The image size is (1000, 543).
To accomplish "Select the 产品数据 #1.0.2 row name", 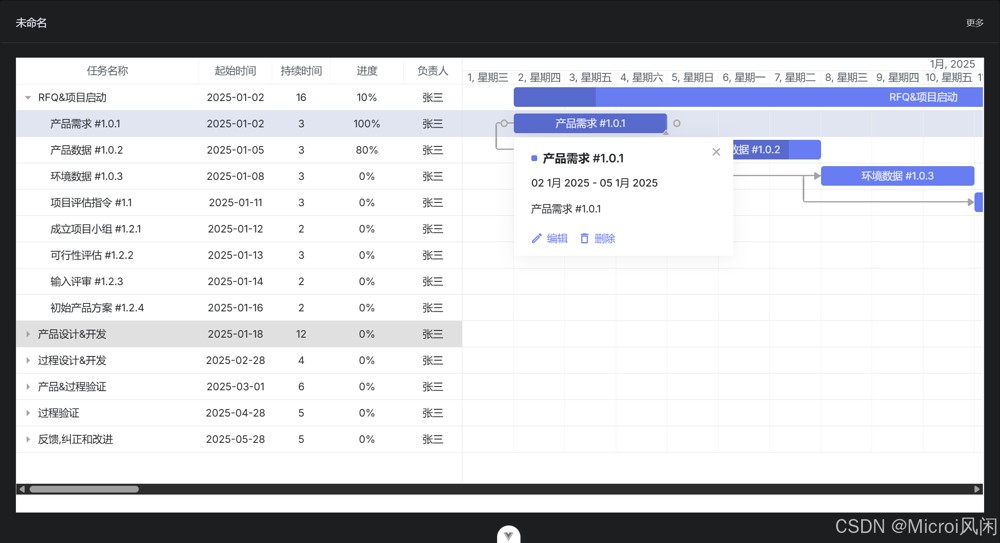I will pyautogui.click(x=86, y=150).
